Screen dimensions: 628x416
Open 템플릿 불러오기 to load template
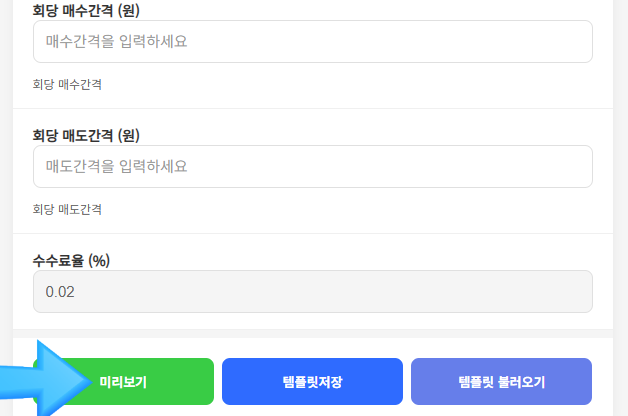coord(501,381)
